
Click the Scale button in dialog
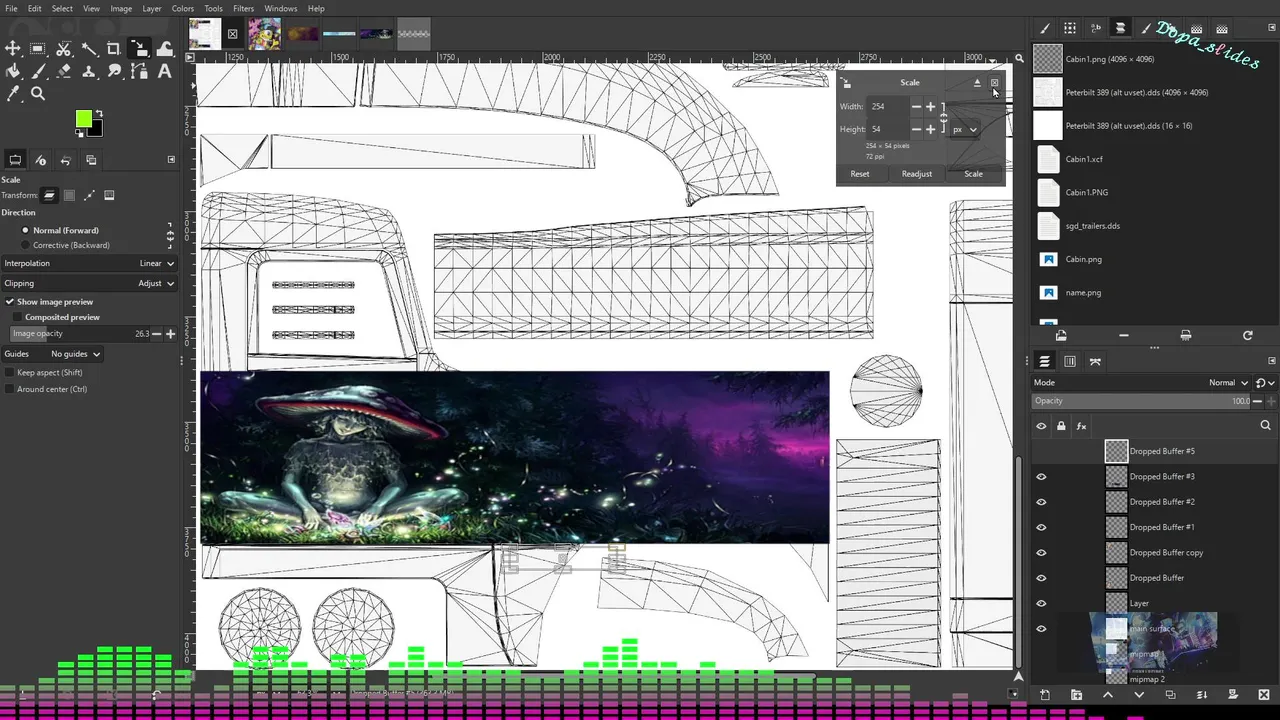973,174
